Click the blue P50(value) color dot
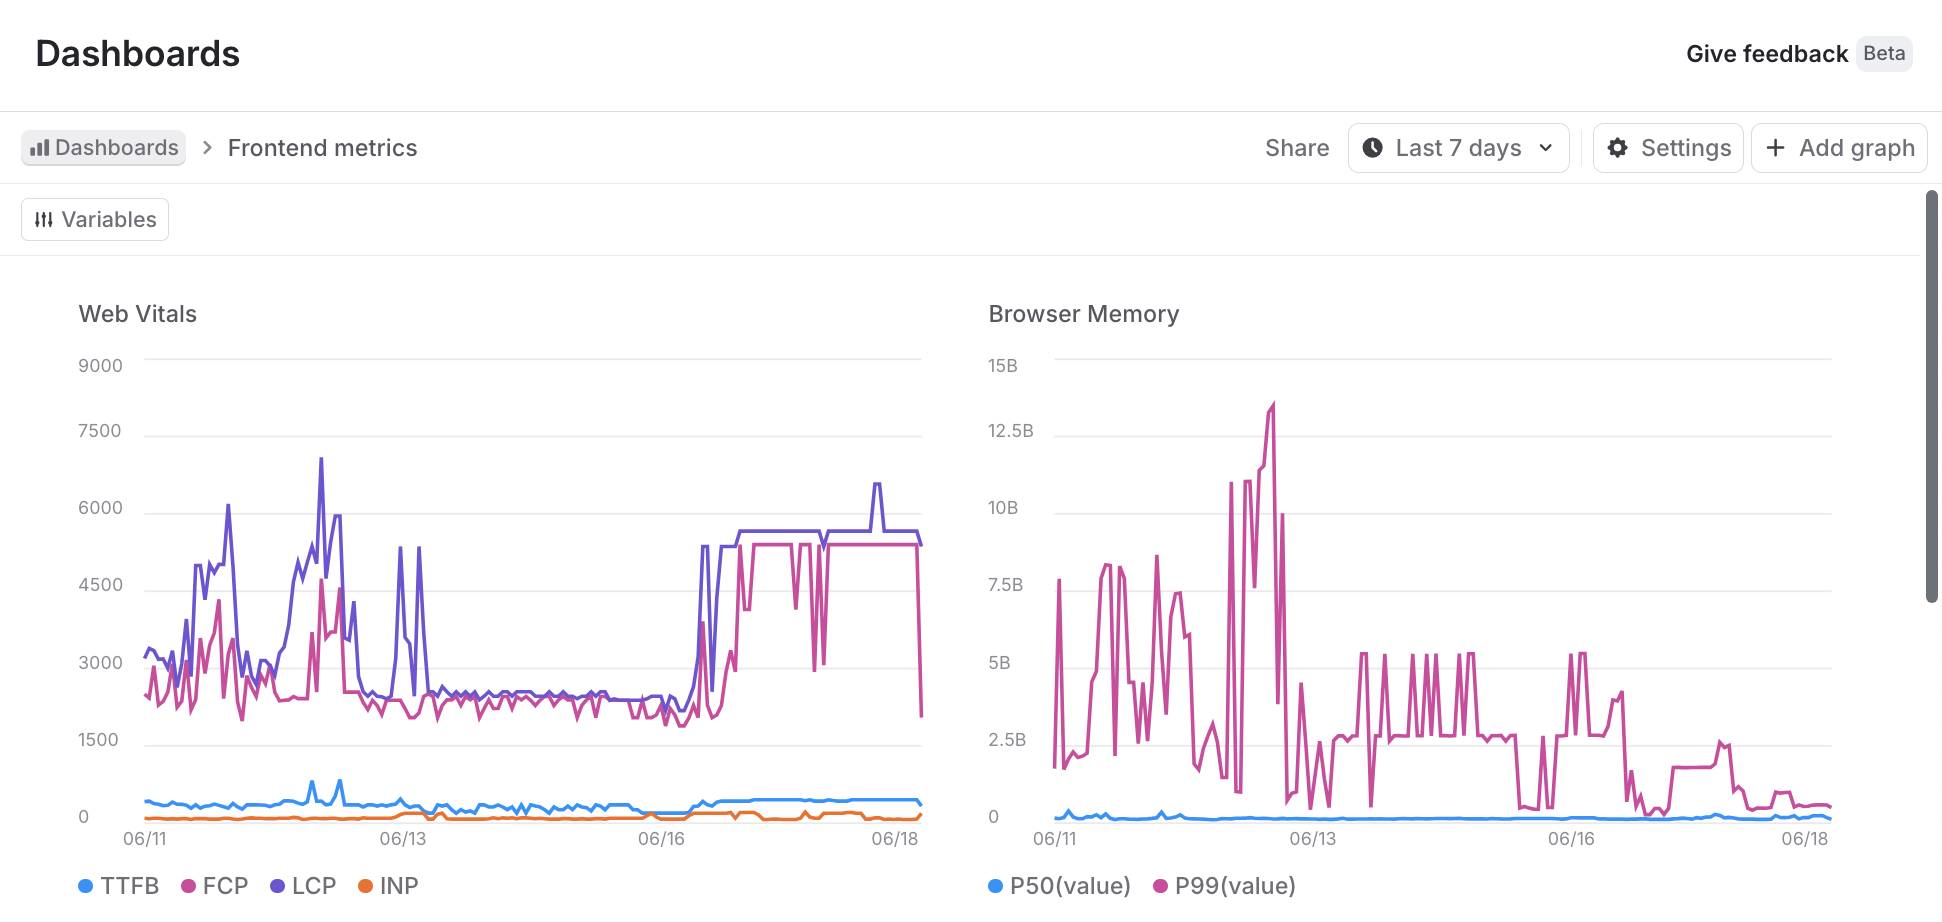This screenshot has height=922, width=1942. pos(993,886)
